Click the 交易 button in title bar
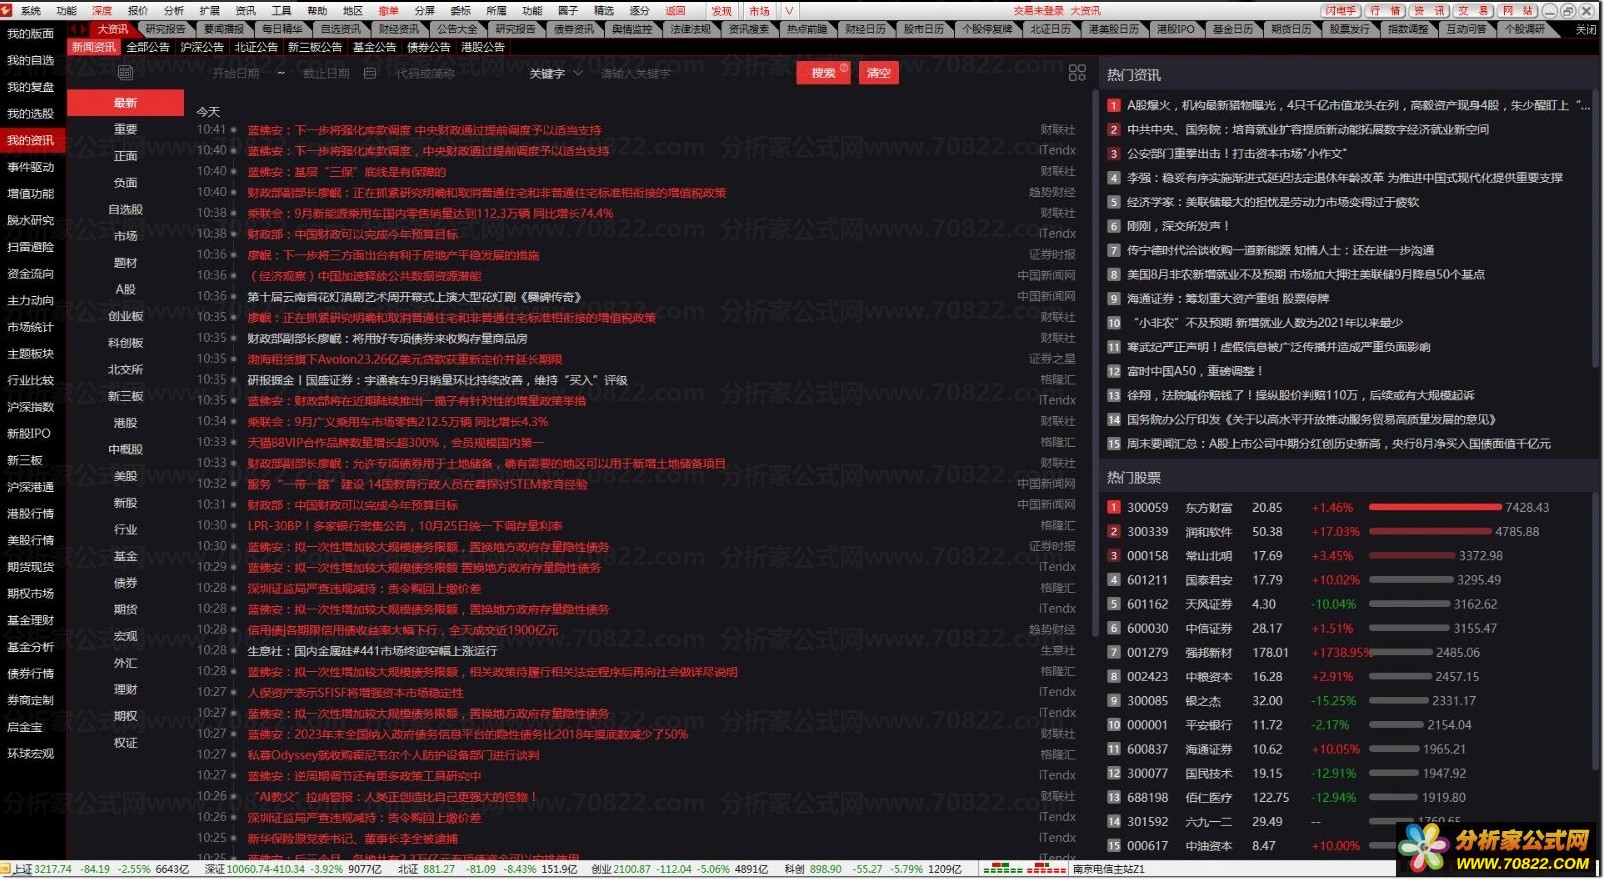This screenshot has width=1606, height=880. point(1472,10)
